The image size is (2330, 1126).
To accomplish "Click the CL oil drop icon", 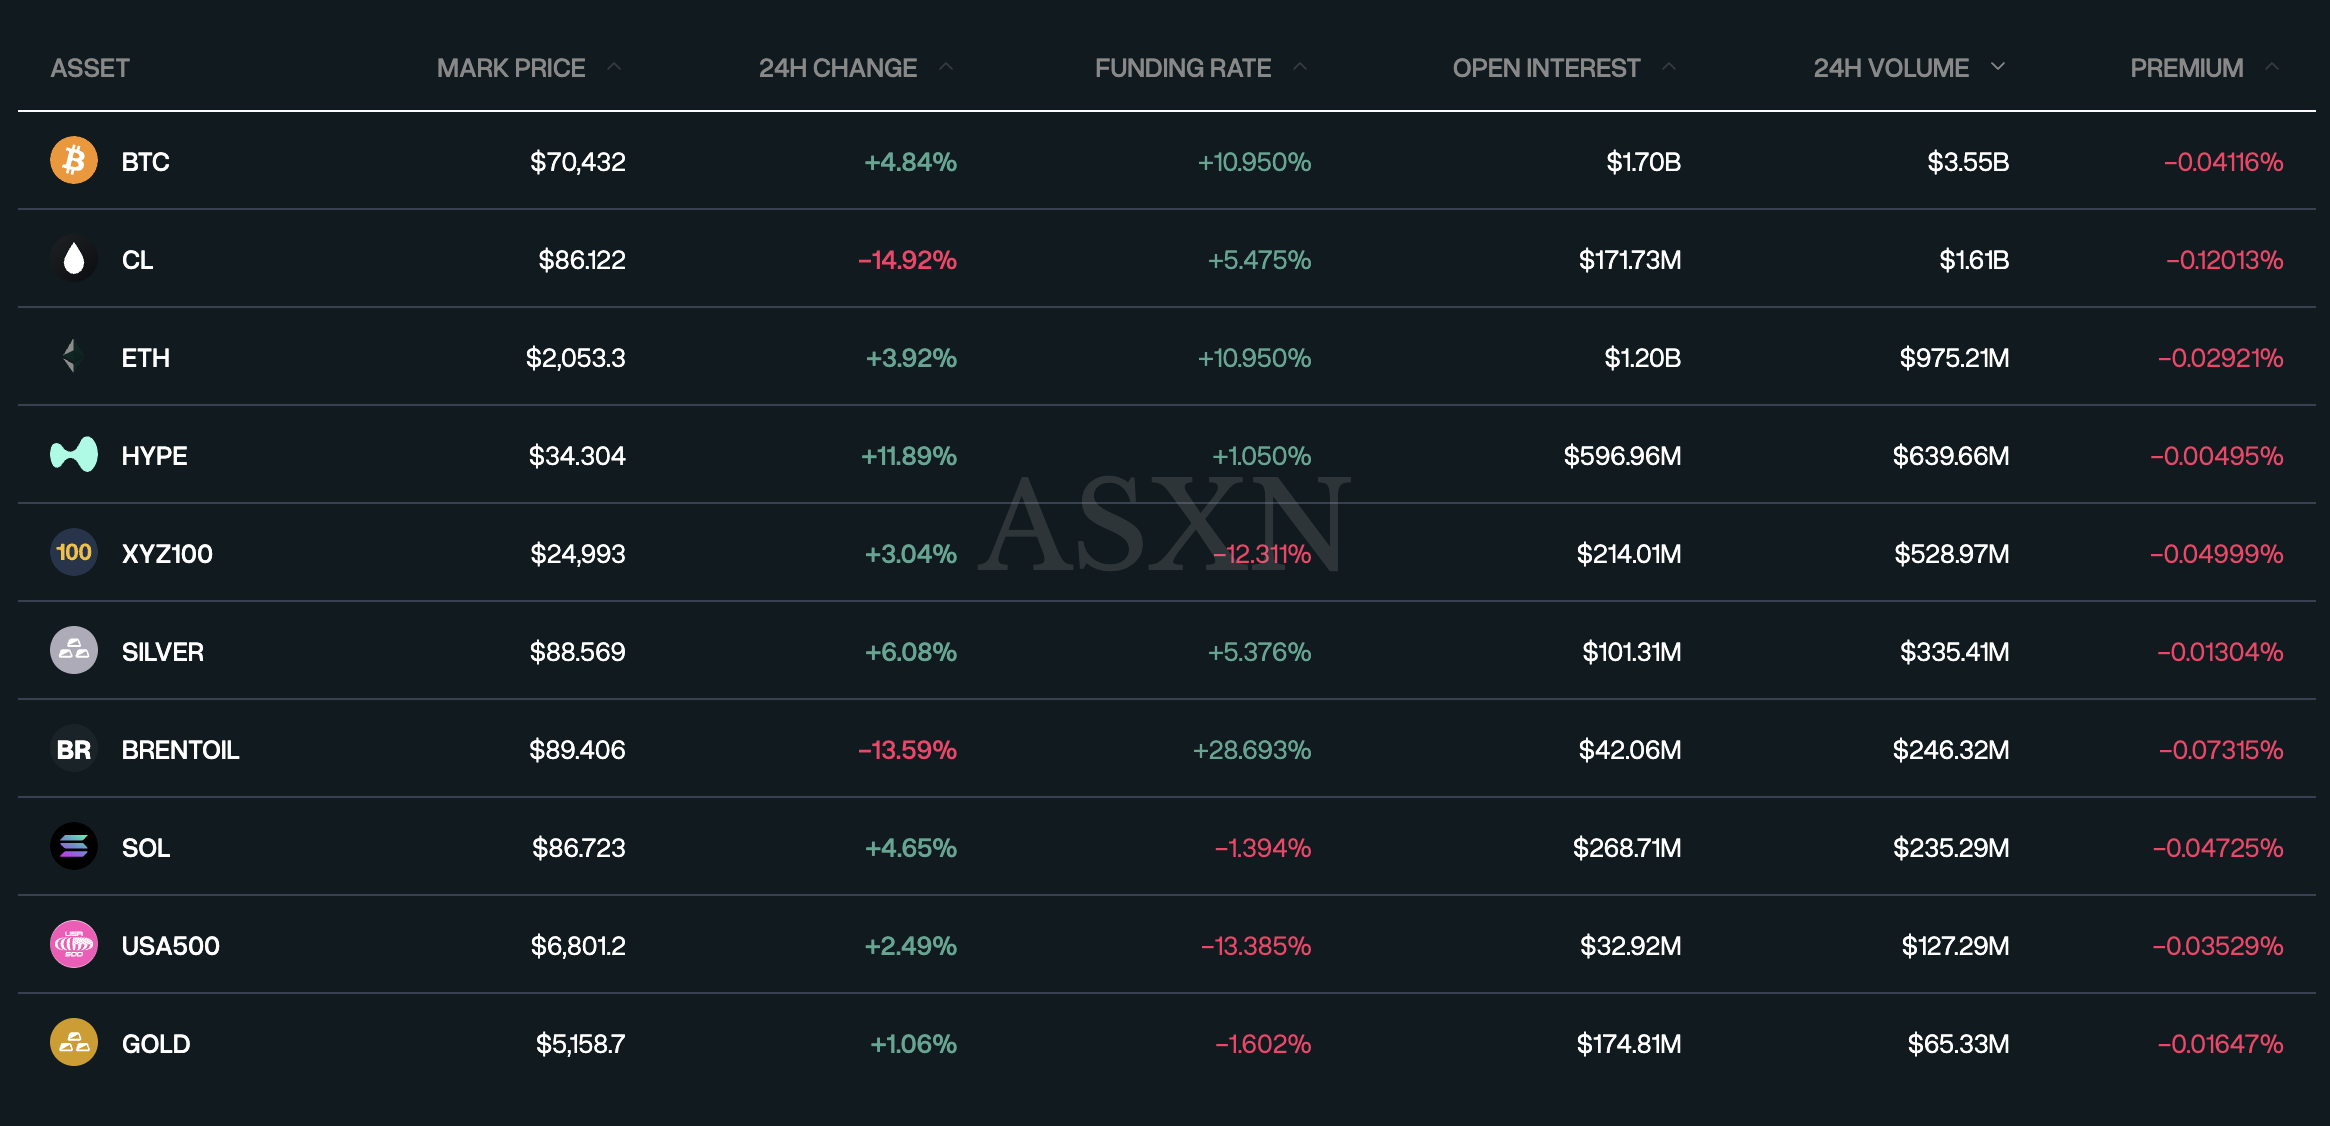I will 74,260.
